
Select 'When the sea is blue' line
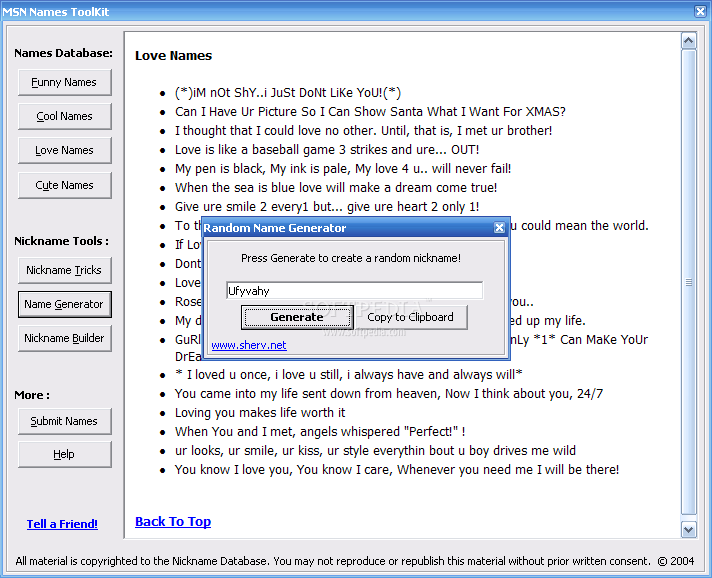click(336, 188)
